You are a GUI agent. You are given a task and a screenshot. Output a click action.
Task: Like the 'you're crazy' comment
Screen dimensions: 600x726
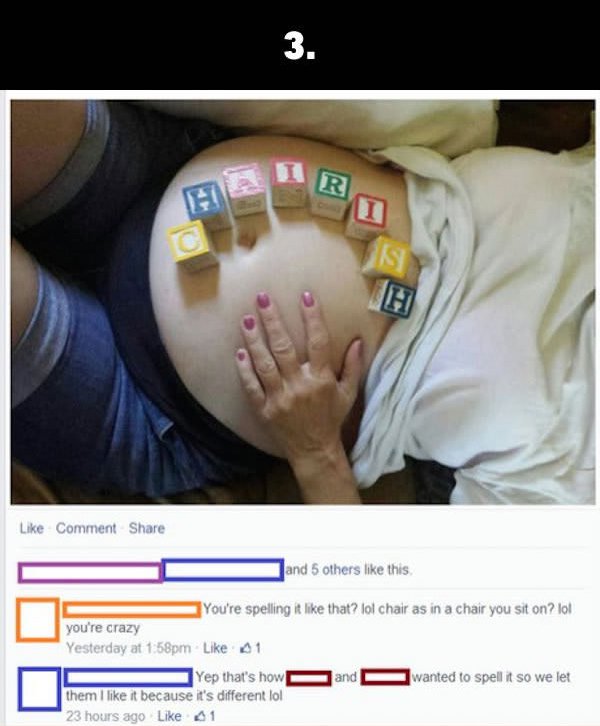(215, 648)
